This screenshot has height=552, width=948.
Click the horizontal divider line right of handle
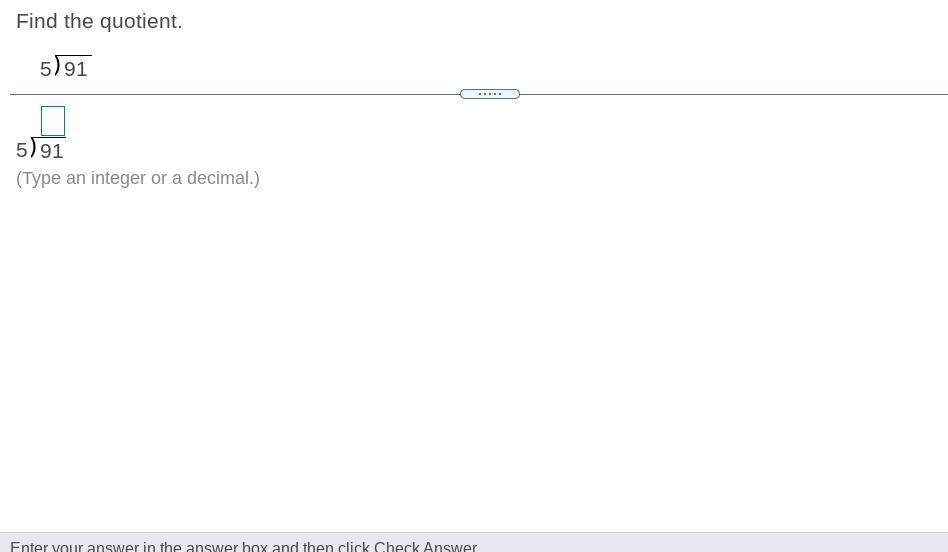pyautogui.click(x=734, y=94)
